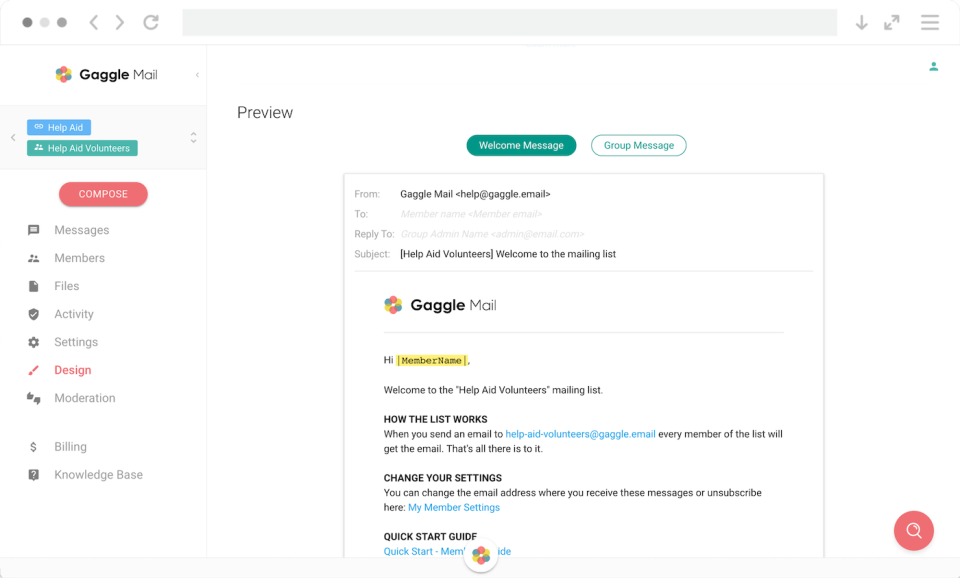
Task: Click the browser address bar
Action: coord(509,23)
